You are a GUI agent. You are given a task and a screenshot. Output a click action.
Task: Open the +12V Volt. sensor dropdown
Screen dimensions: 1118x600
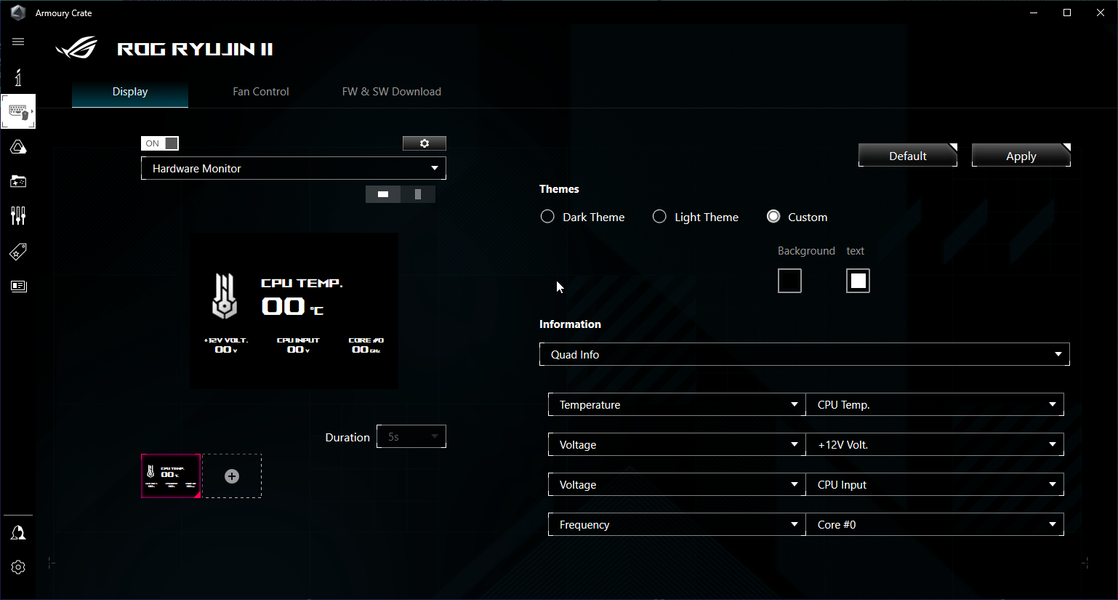point(935,445)
